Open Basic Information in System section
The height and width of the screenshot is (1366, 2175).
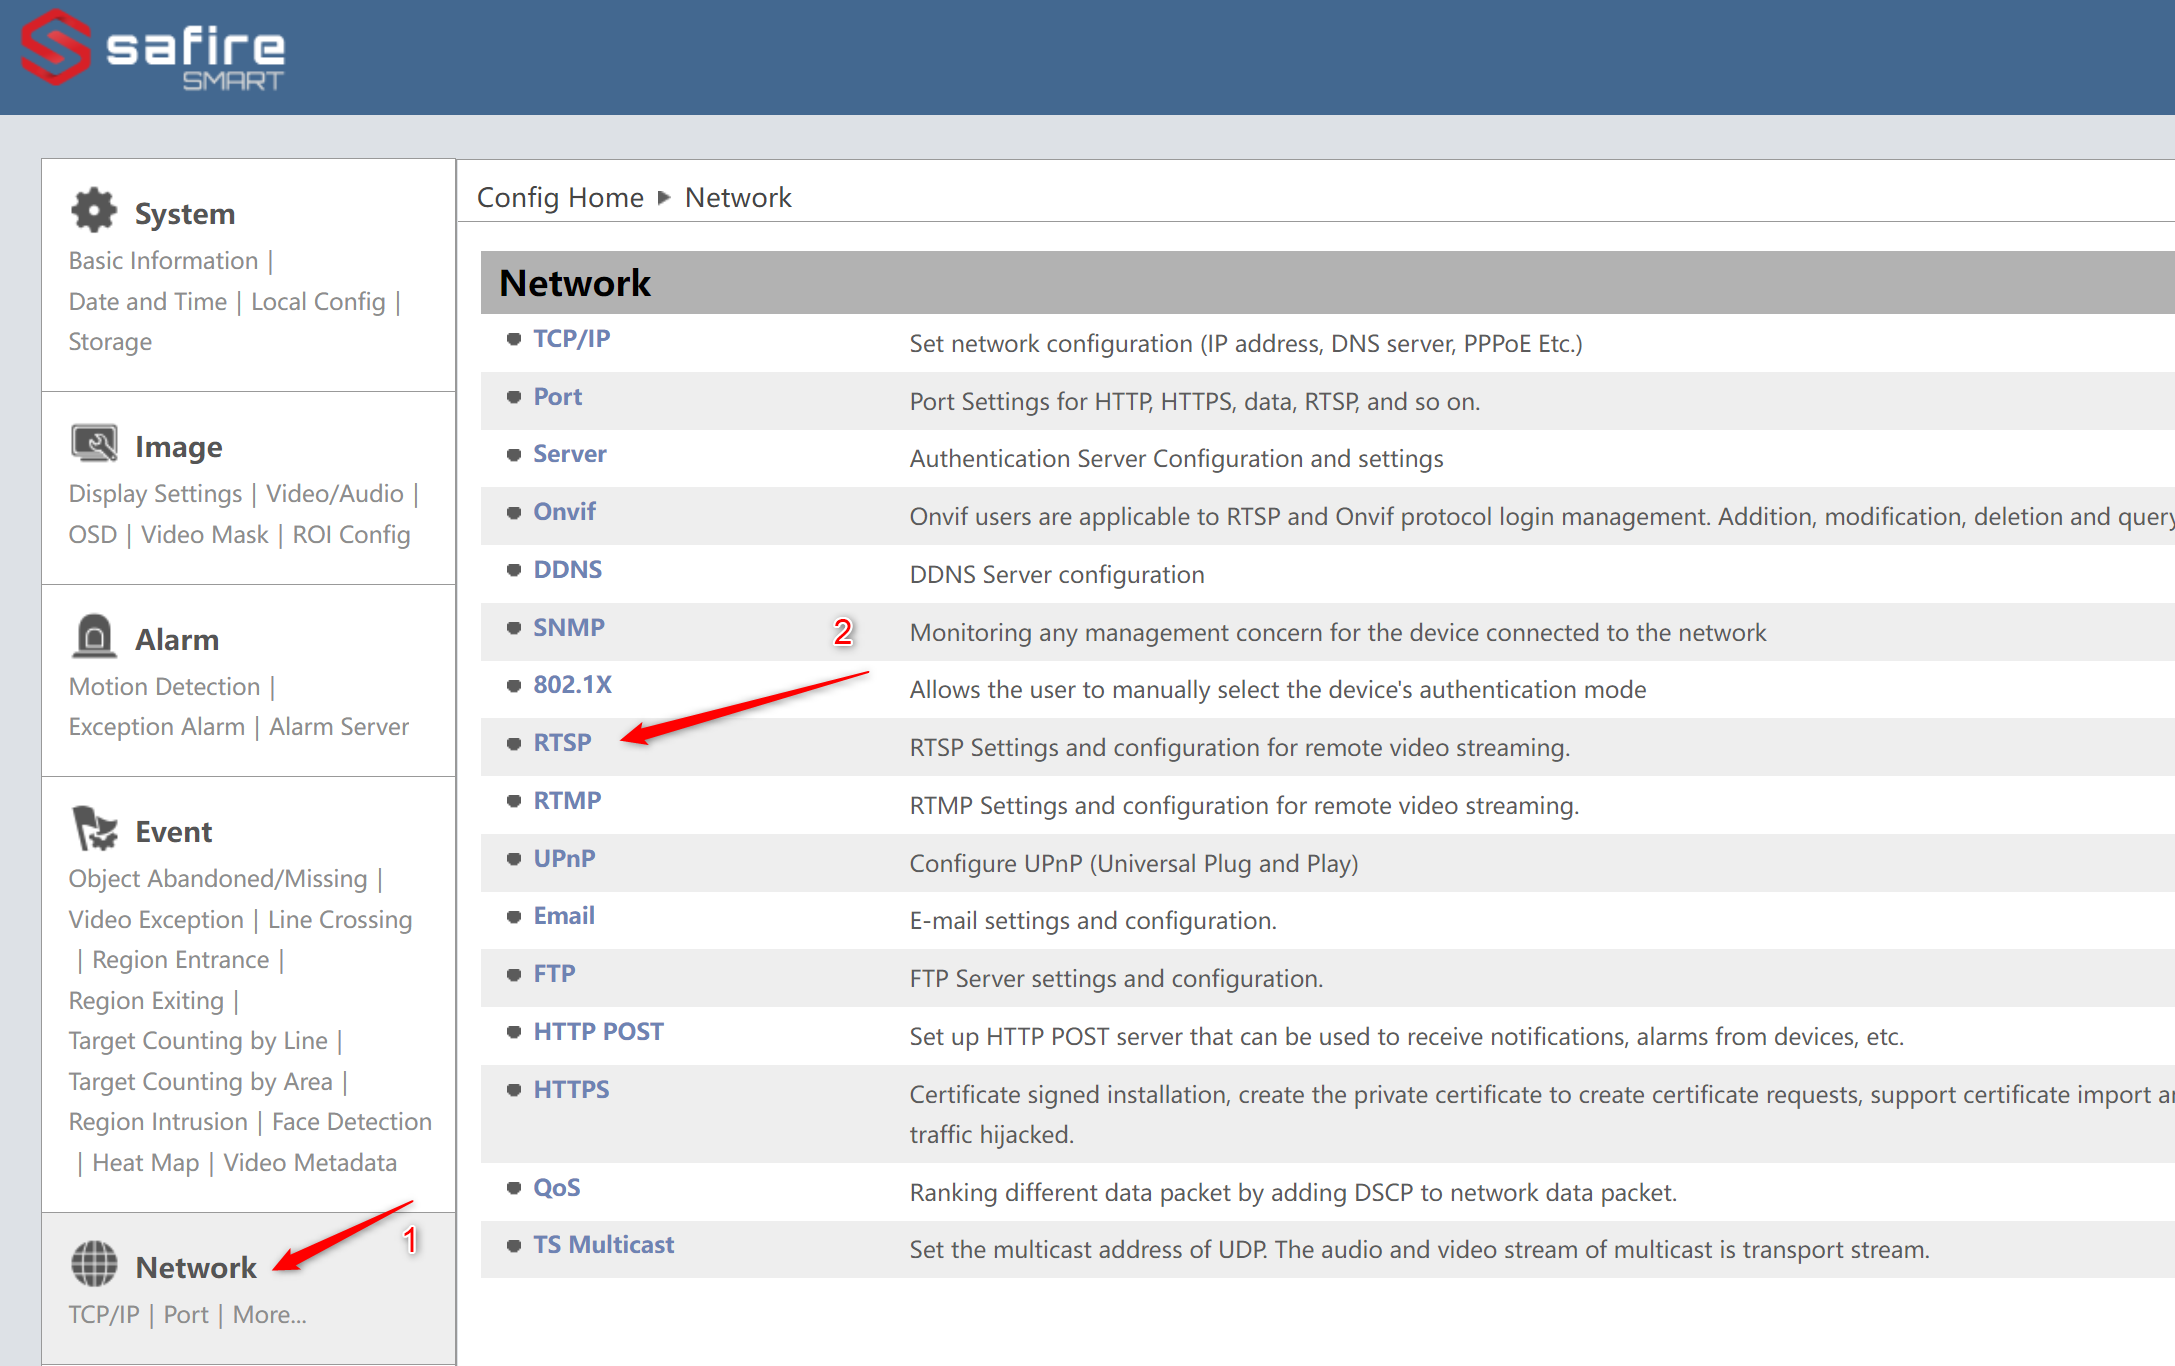click(163, 260)
